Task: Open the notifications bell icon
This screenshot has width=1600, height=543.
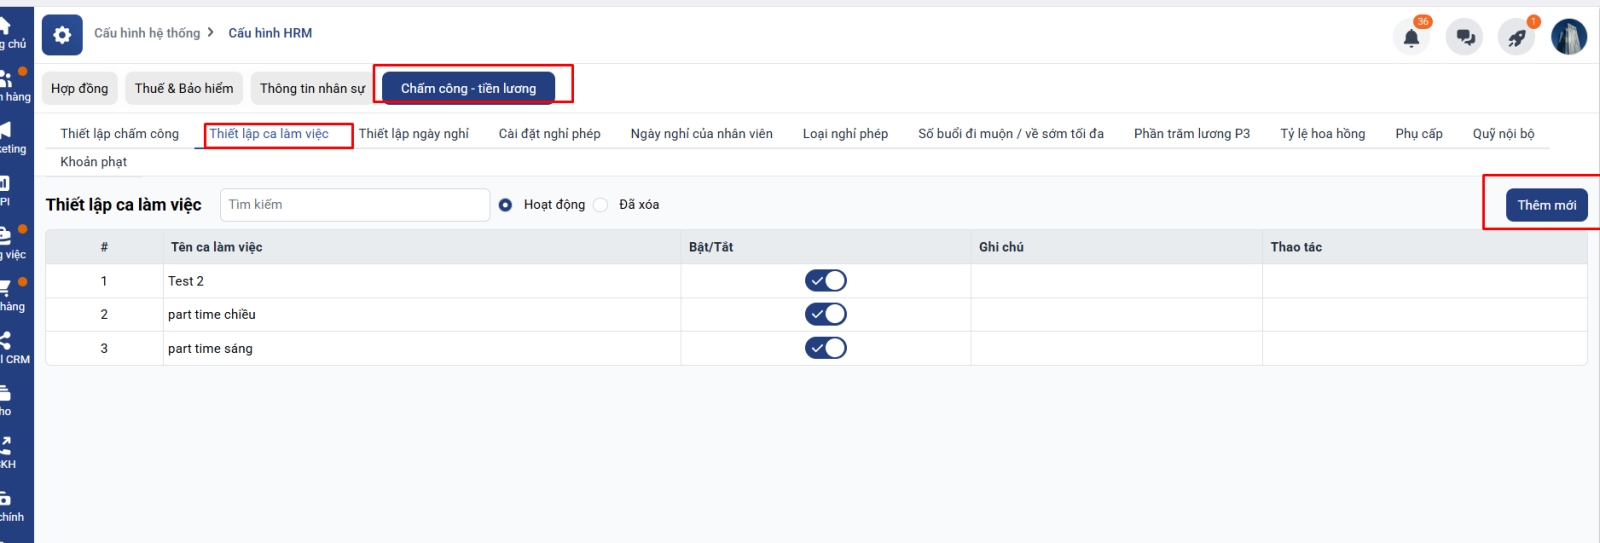Action: point(1411,38)
